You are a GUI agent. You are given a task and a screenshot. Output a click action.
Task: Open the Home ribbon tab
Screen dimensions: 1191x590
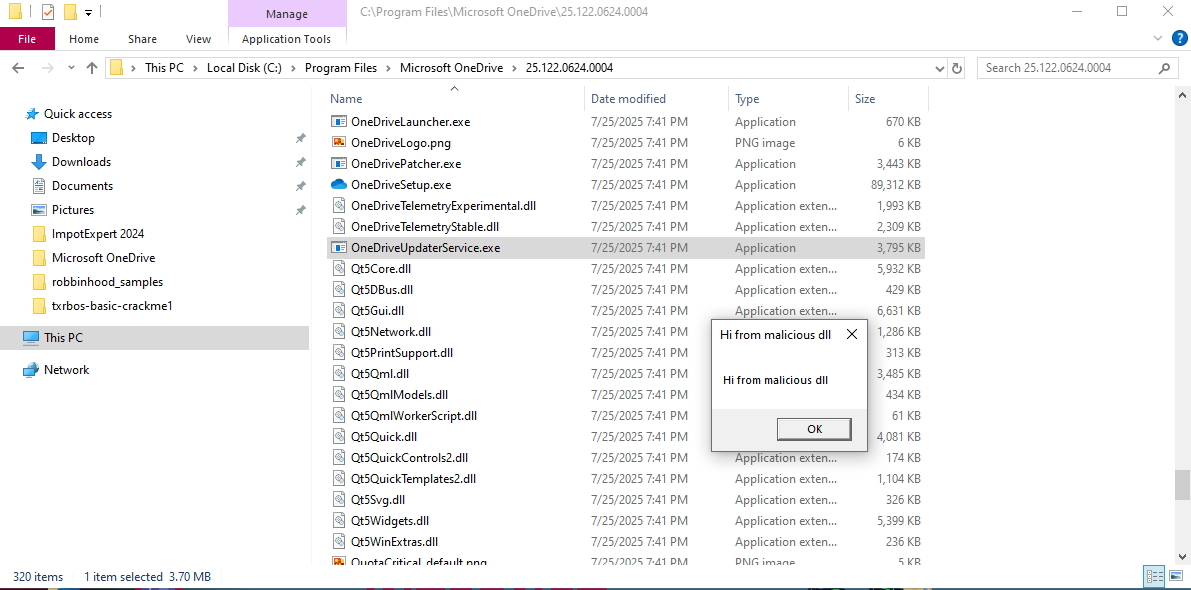[x=84, y=39]
